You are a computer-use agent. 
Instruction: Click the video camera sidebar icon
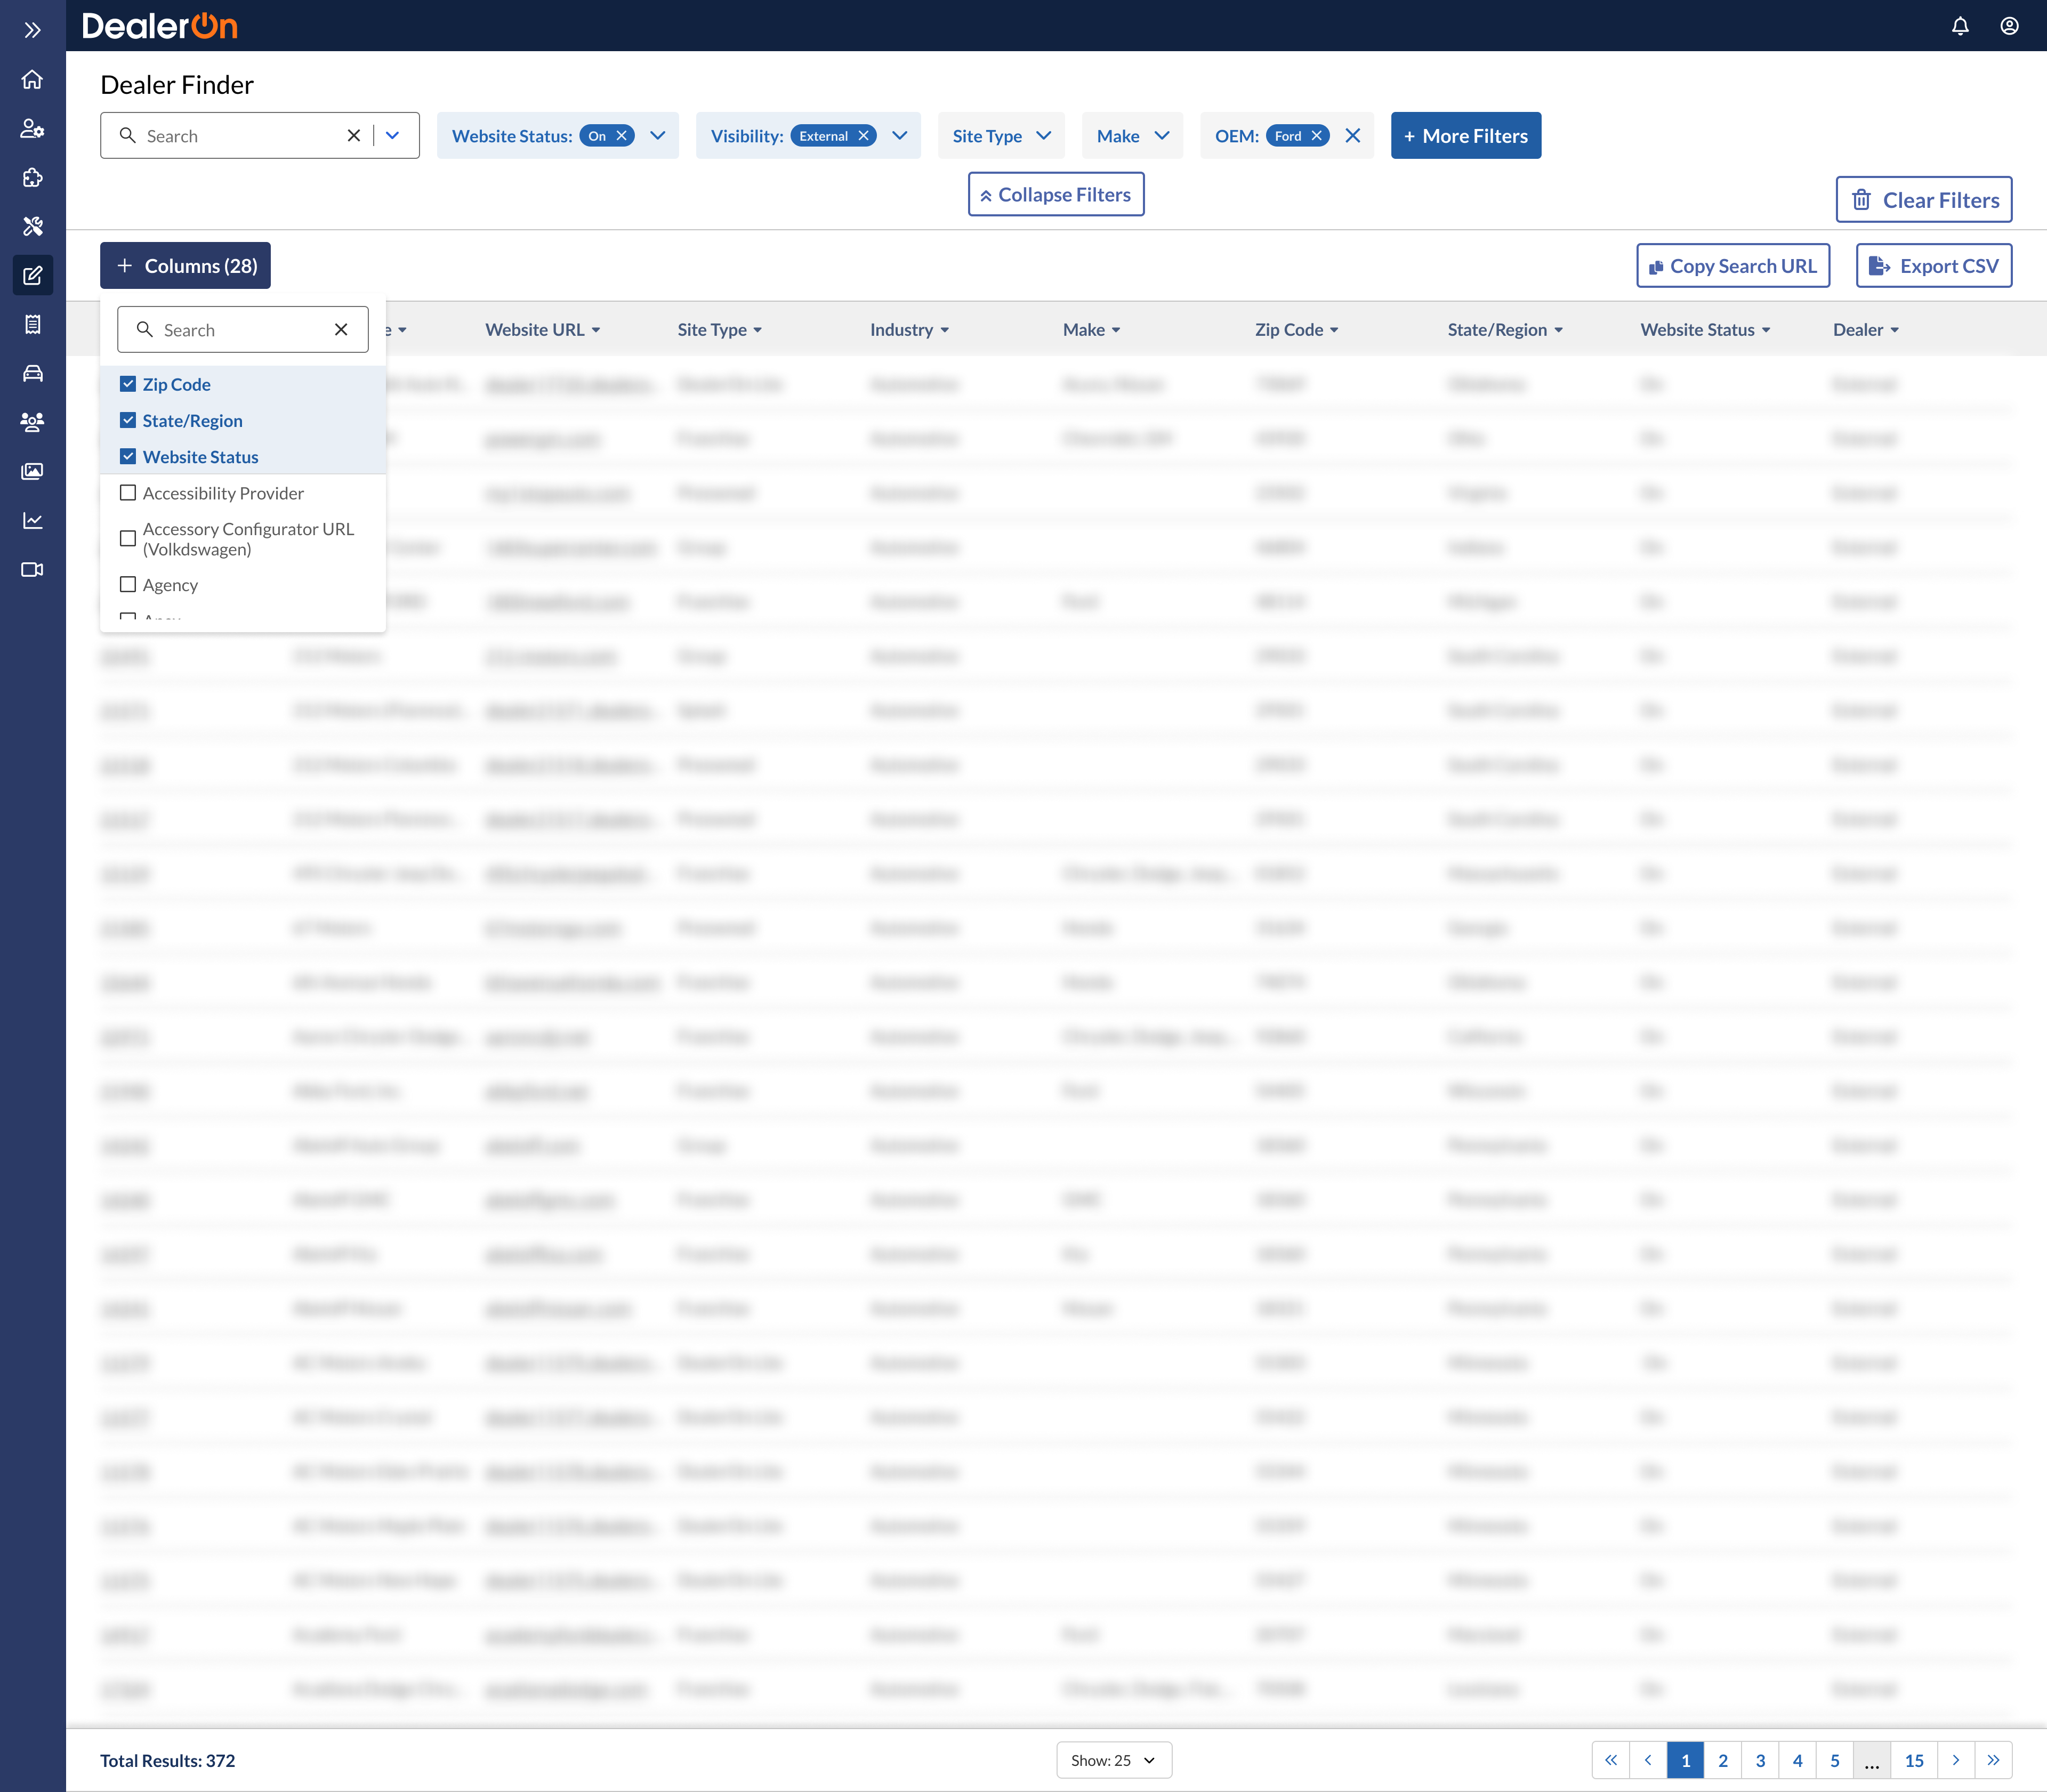pos(32,569)
